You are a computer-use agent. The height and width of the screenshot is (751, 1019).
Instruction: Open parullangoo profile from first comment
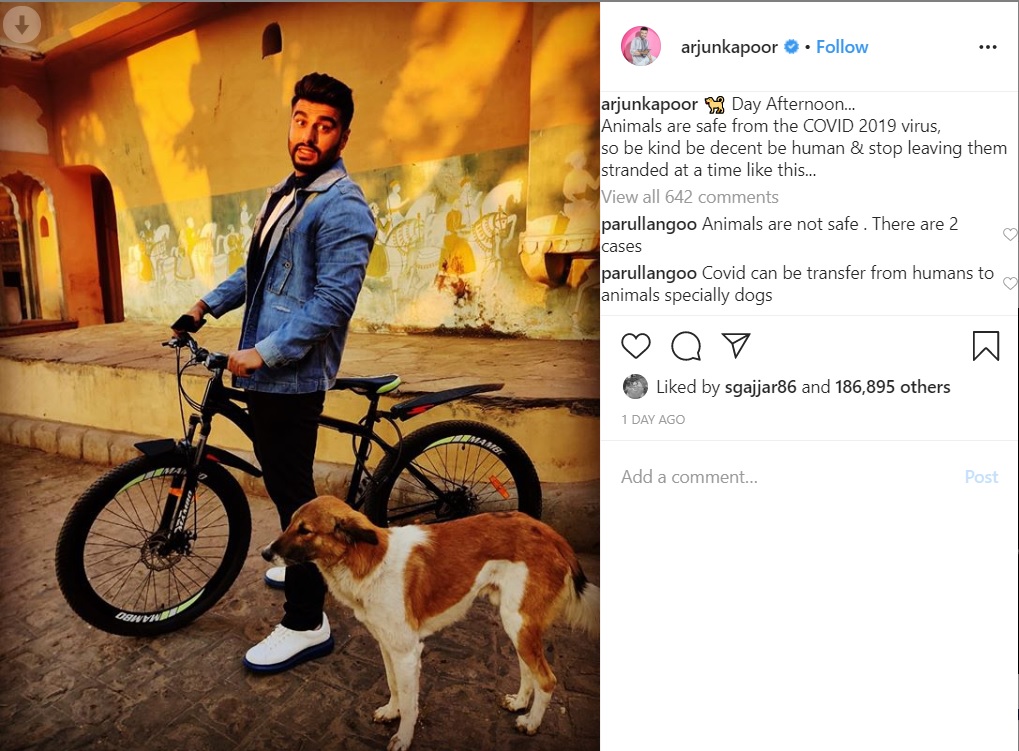click(649, 224)
